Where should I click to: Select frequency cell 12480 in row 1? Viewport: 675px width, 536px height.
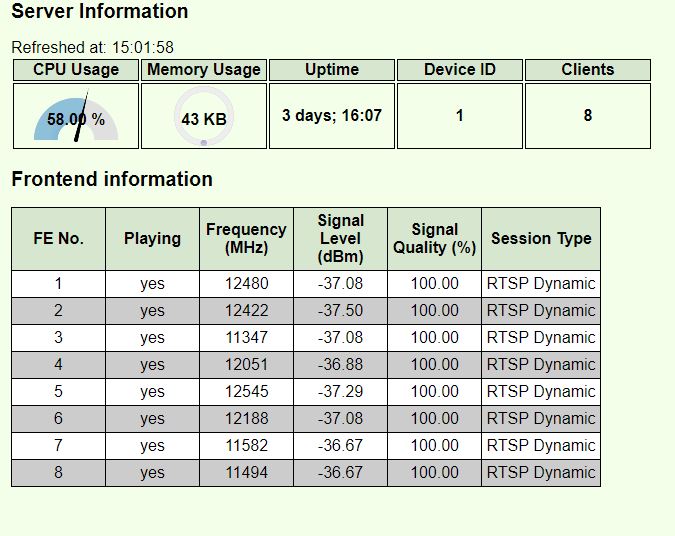coord(246,284)
